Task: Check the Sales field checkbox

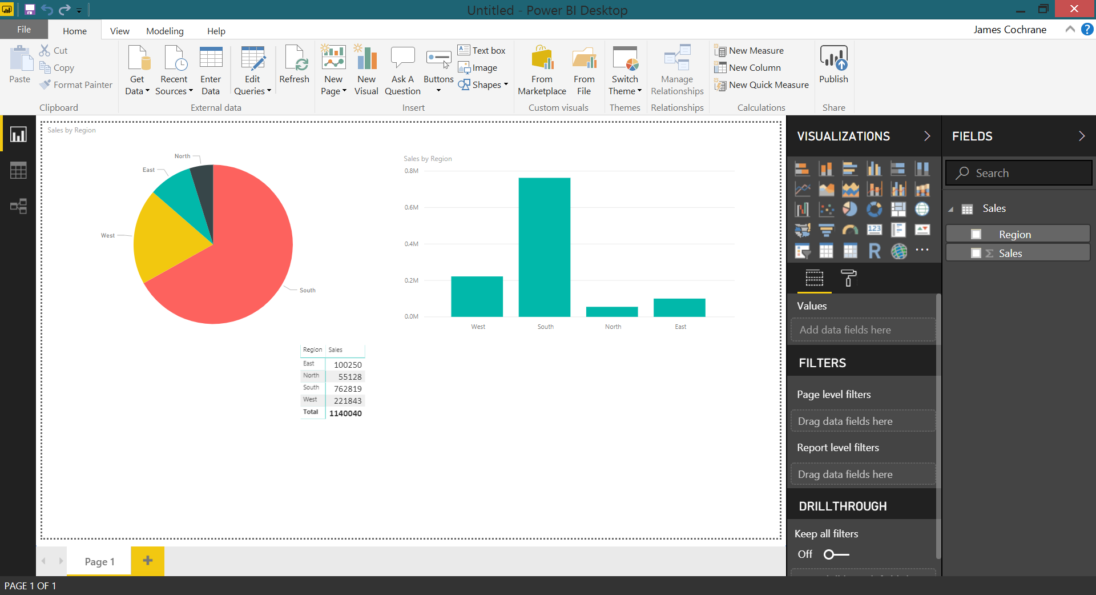Action: click(x=978, y=253)
